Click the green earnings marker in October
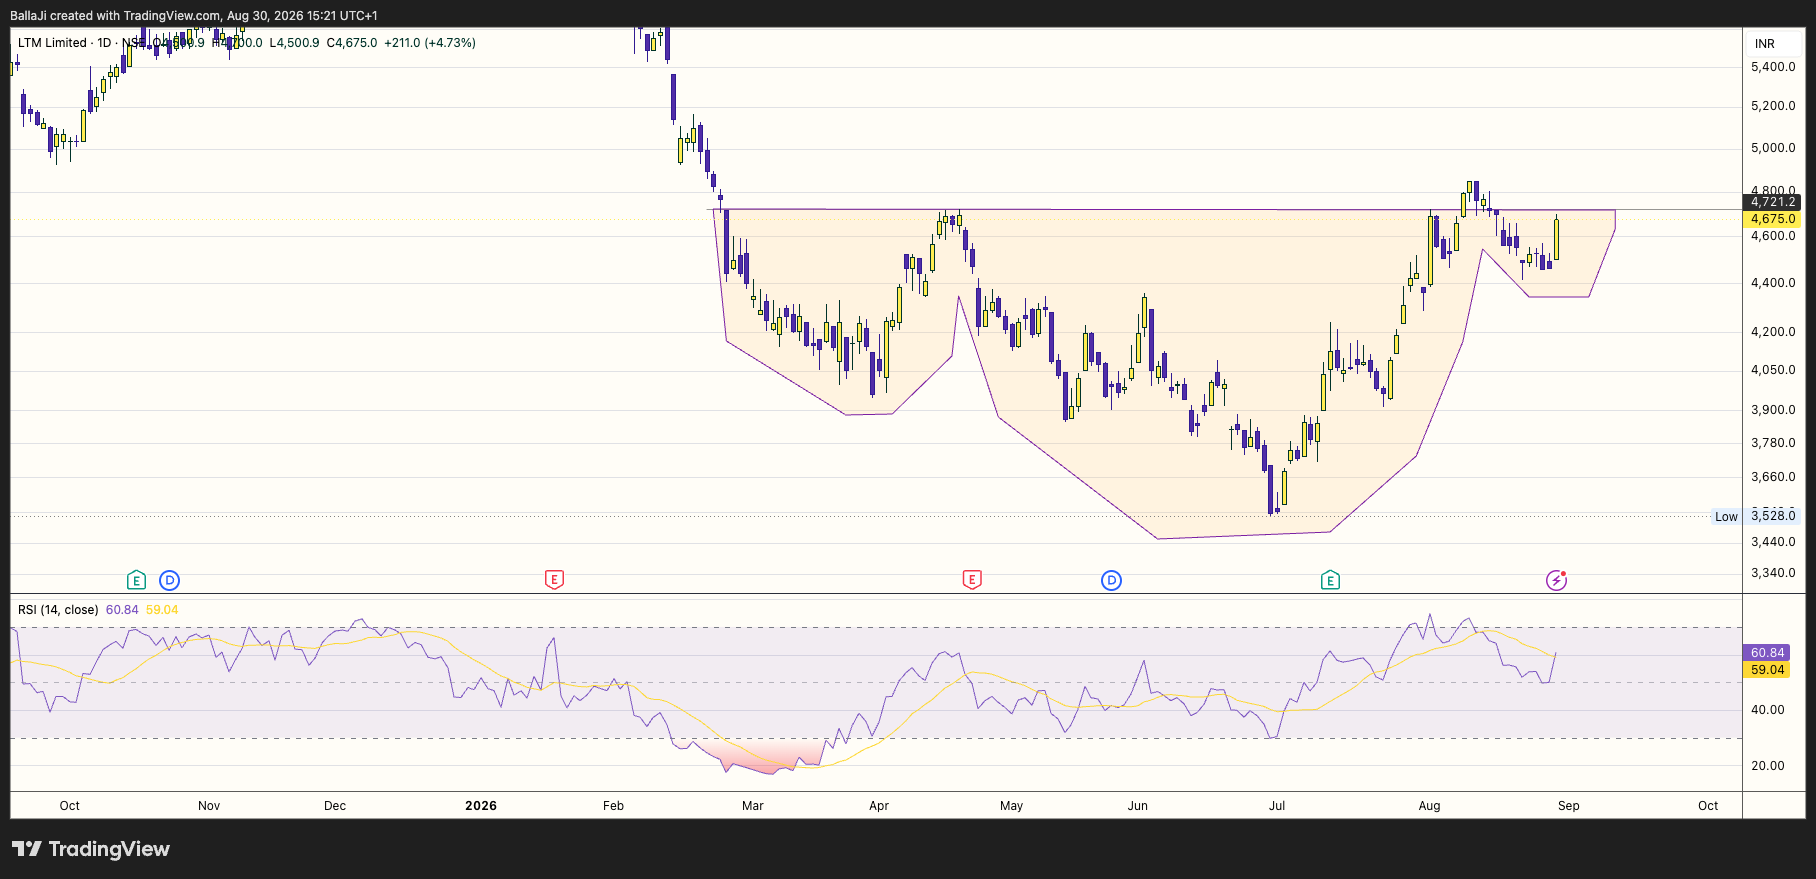The image size is (1816, 879). click(x=137, y=580)
